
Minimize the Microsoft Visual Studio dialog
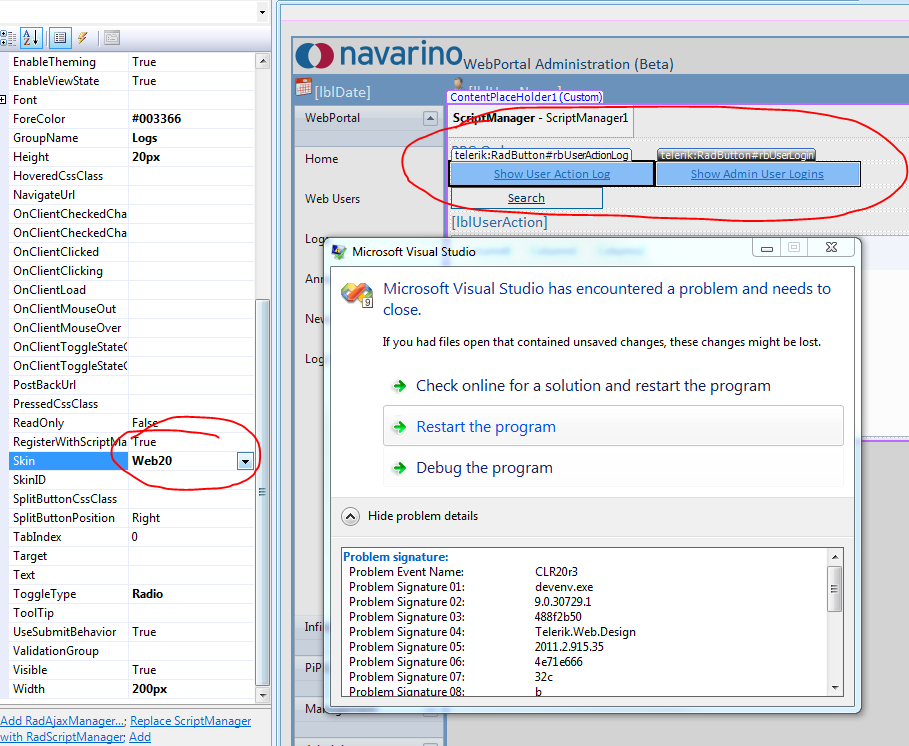pyautogui.click(x=766, y=248)
